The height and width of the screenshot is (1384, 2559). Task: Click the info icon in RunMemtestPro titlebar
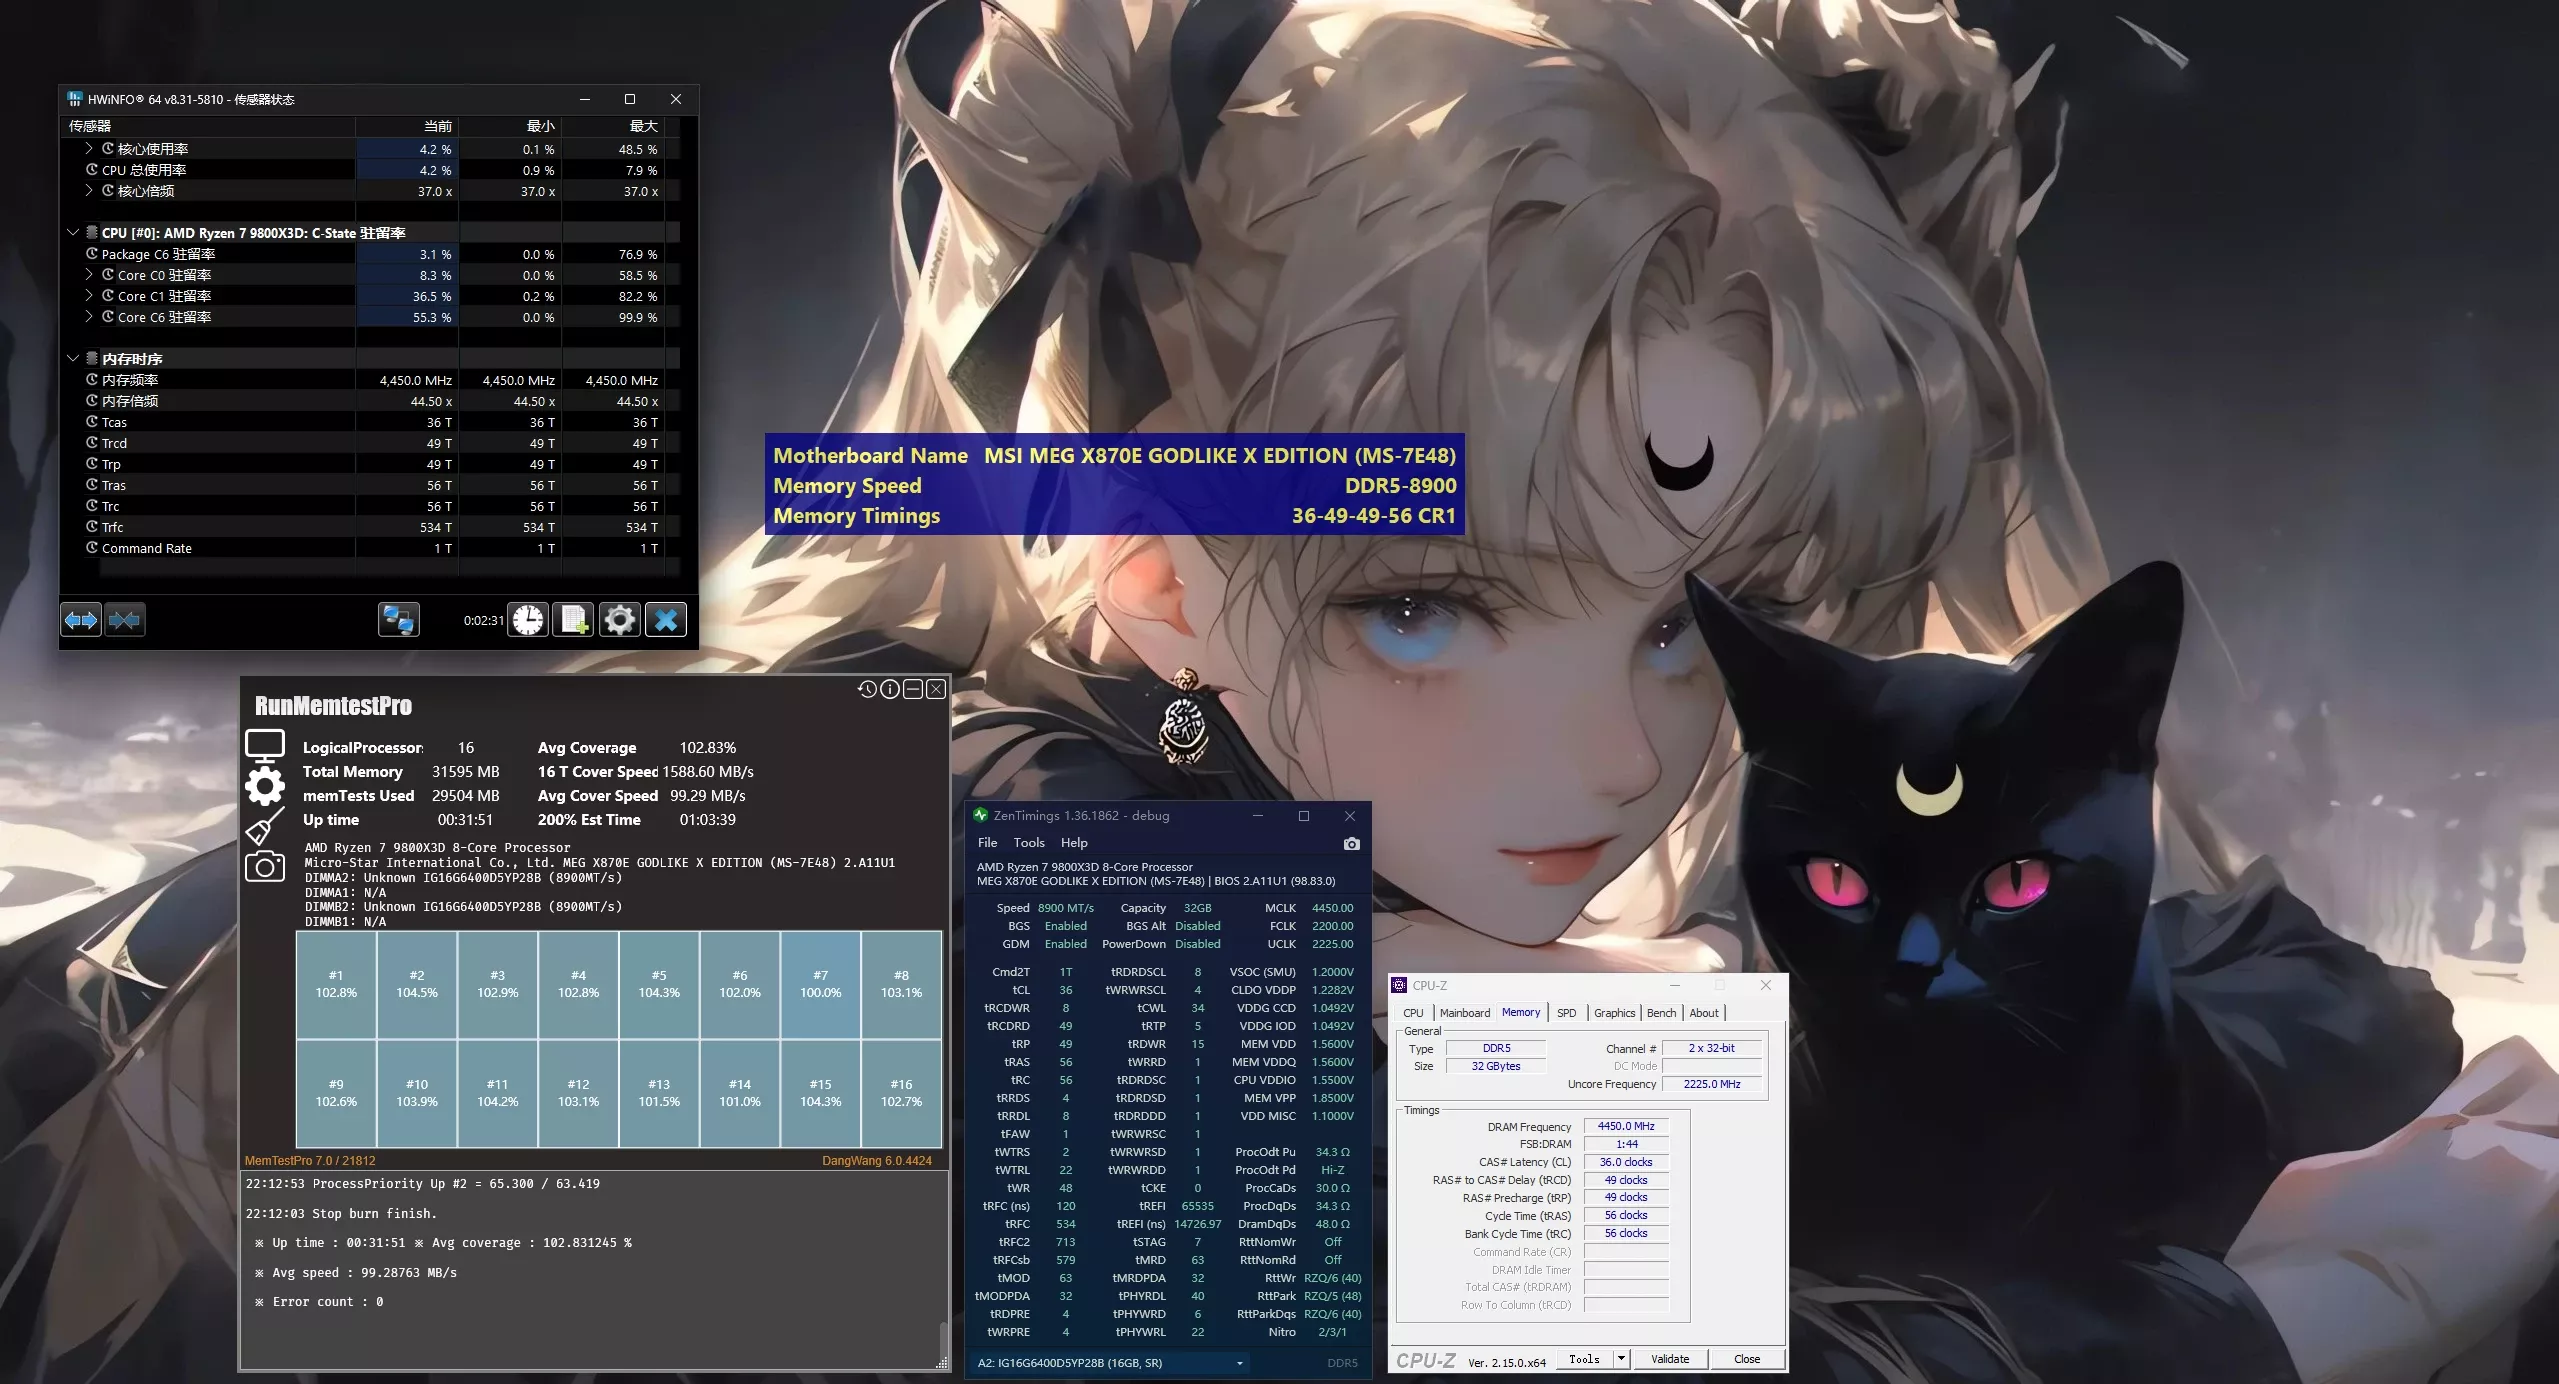[x=889, y=689]
